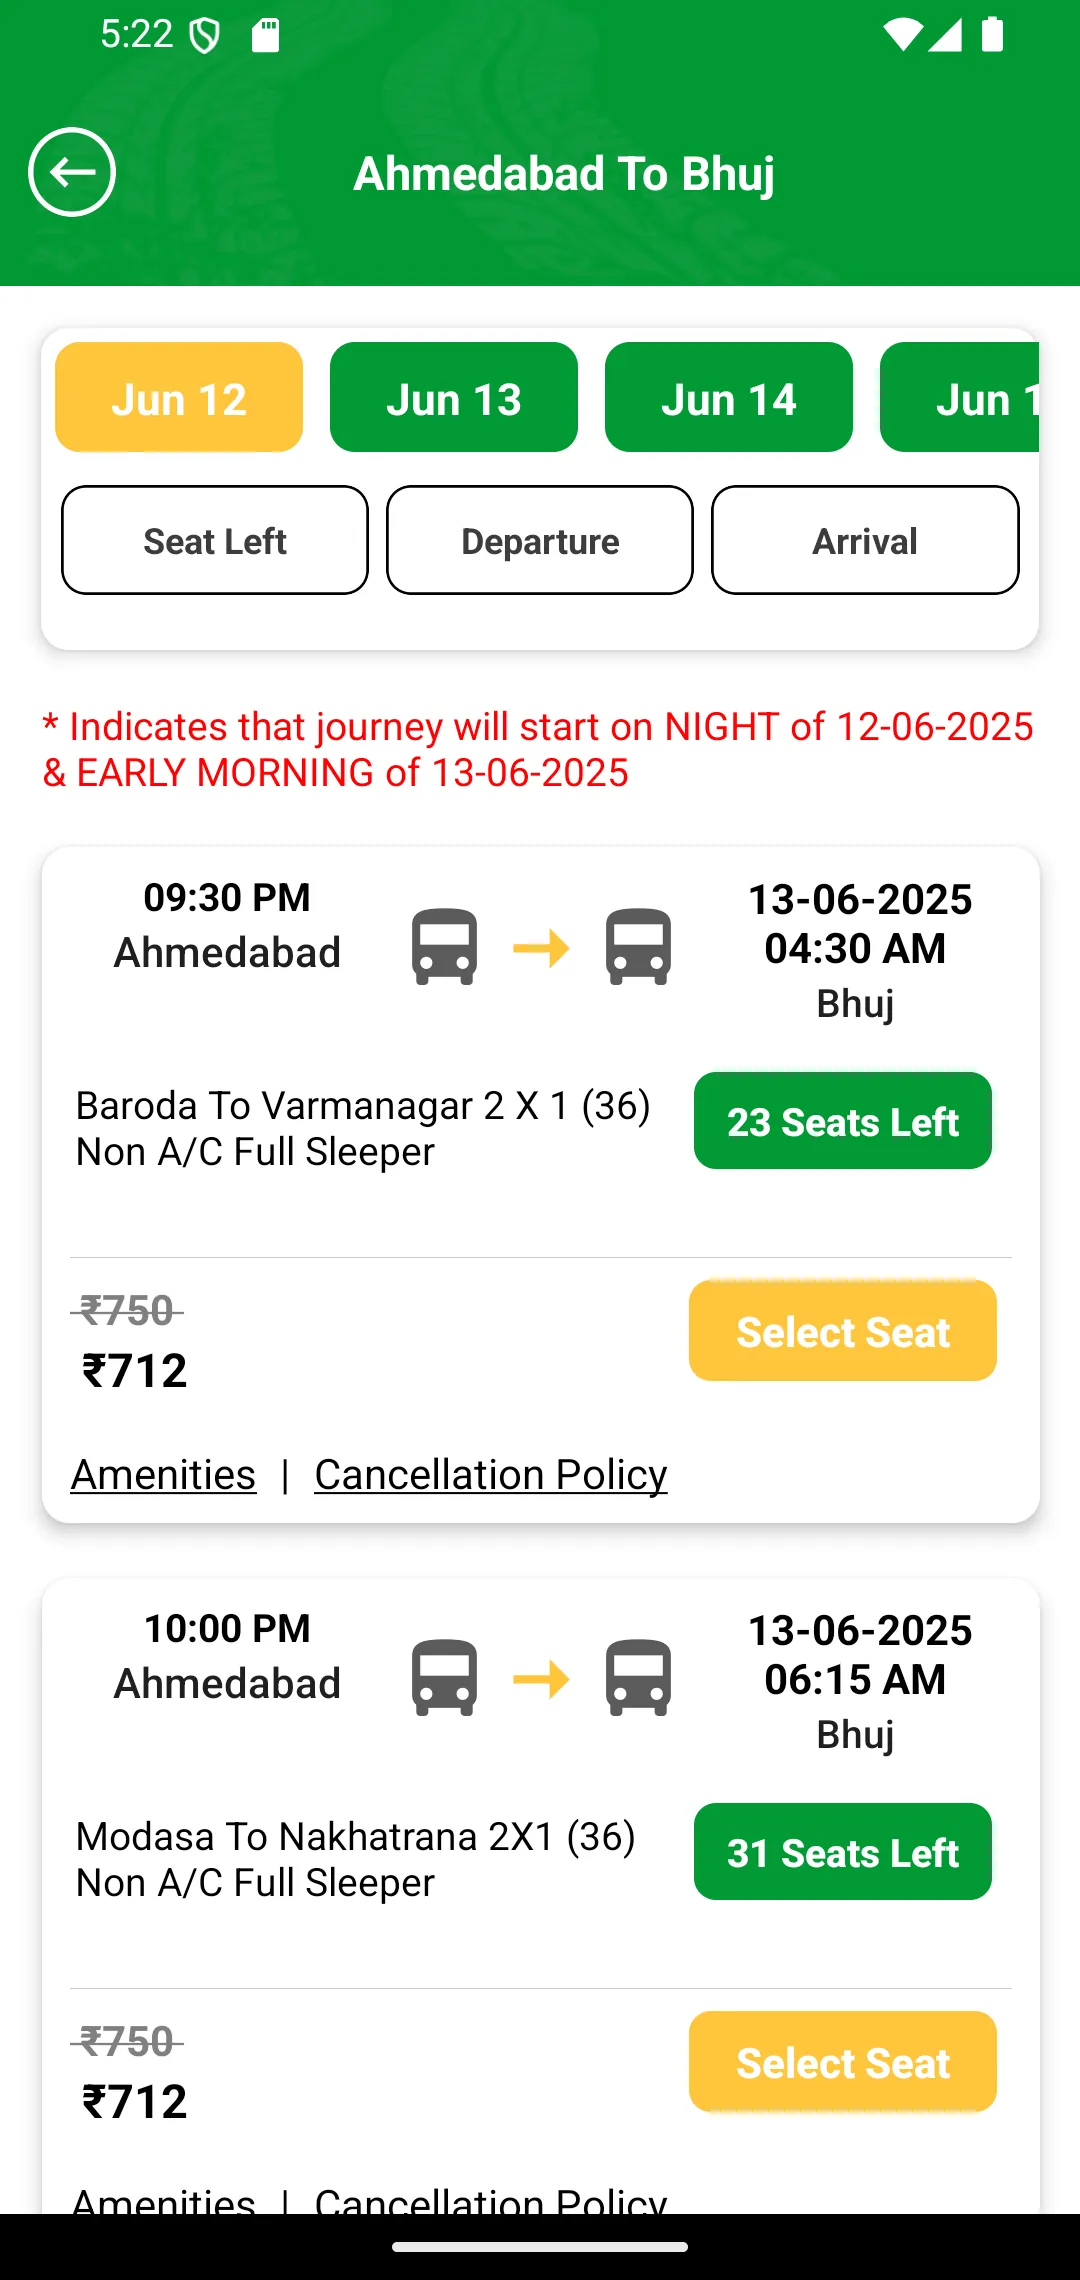Tap departure bus icon on 10:00 PM trip

tap(444, 1677)
